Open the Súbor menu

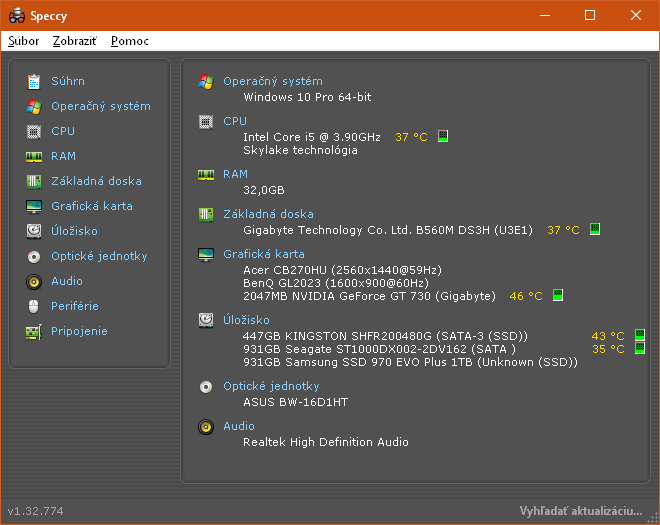pos(23,41)
